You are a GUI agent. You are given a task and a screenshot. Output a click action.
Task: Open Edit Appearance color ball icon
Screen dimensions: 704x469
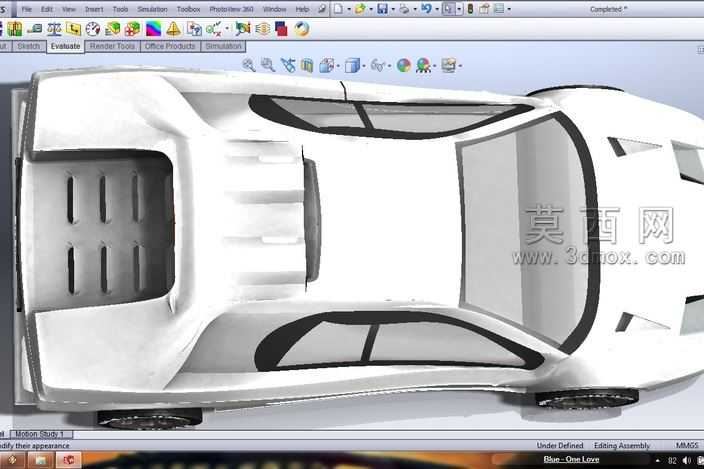(404, 66)
